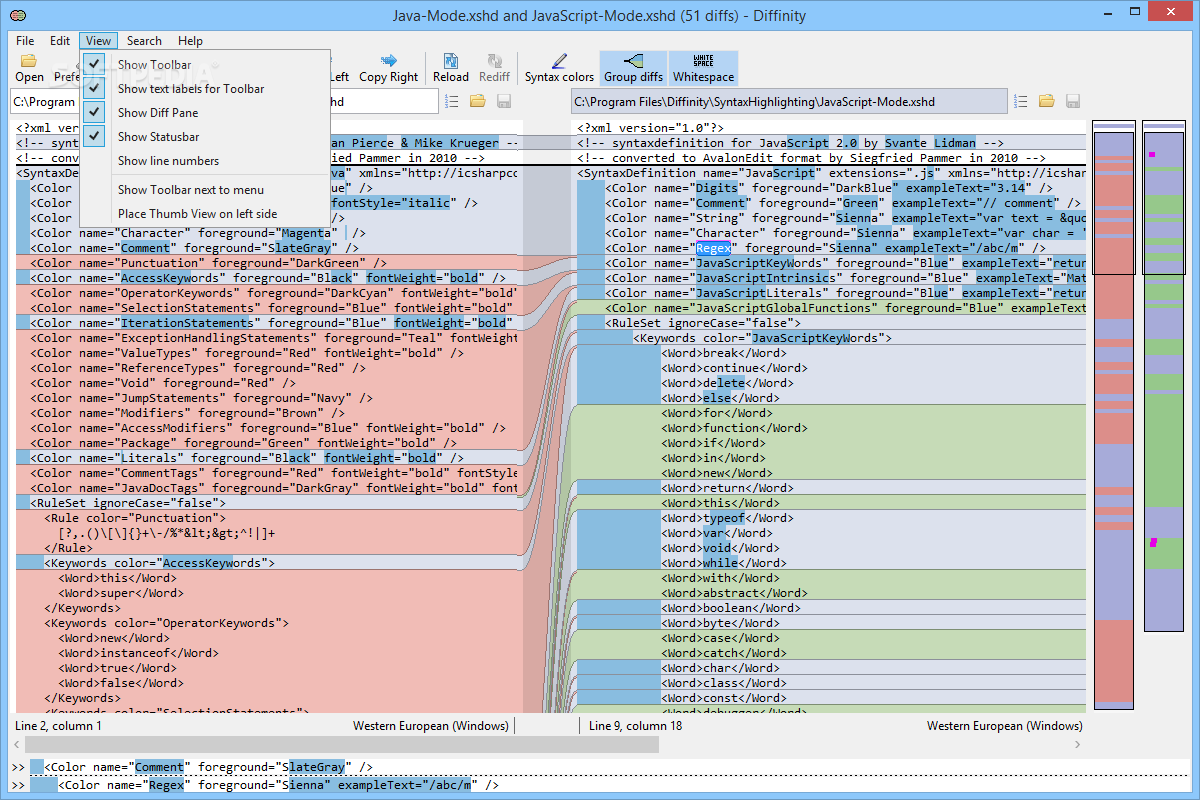The height and width of the screenshot is (800, 1200).
Task: Click the left thumbnail overview strip with red blocks
Action: tap(1114, 415)
